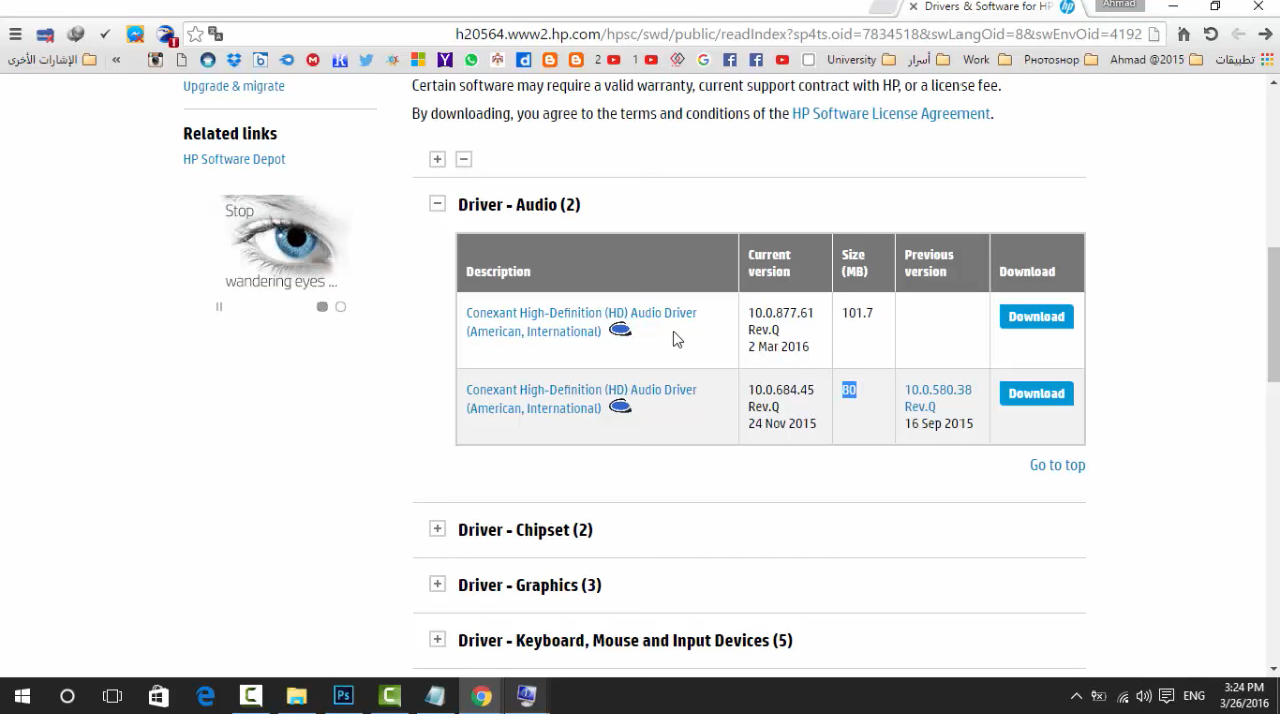Open the Yahoo bookmark
Screen dimensions: 1280x714
click(x=445, y=60)
